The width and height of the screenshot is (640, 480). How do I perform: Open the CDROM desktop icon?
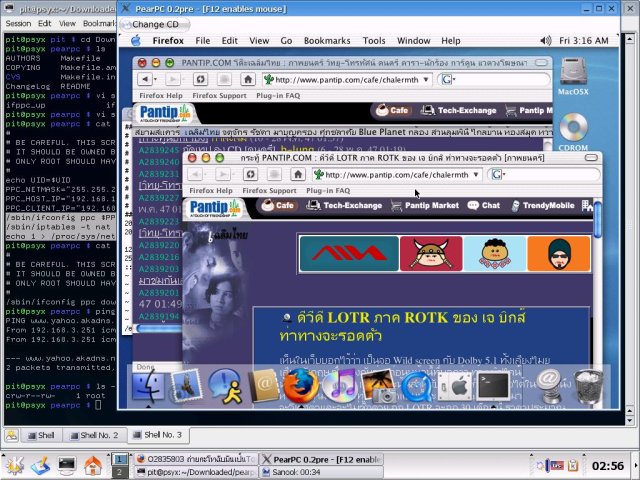tap(573, 132)
